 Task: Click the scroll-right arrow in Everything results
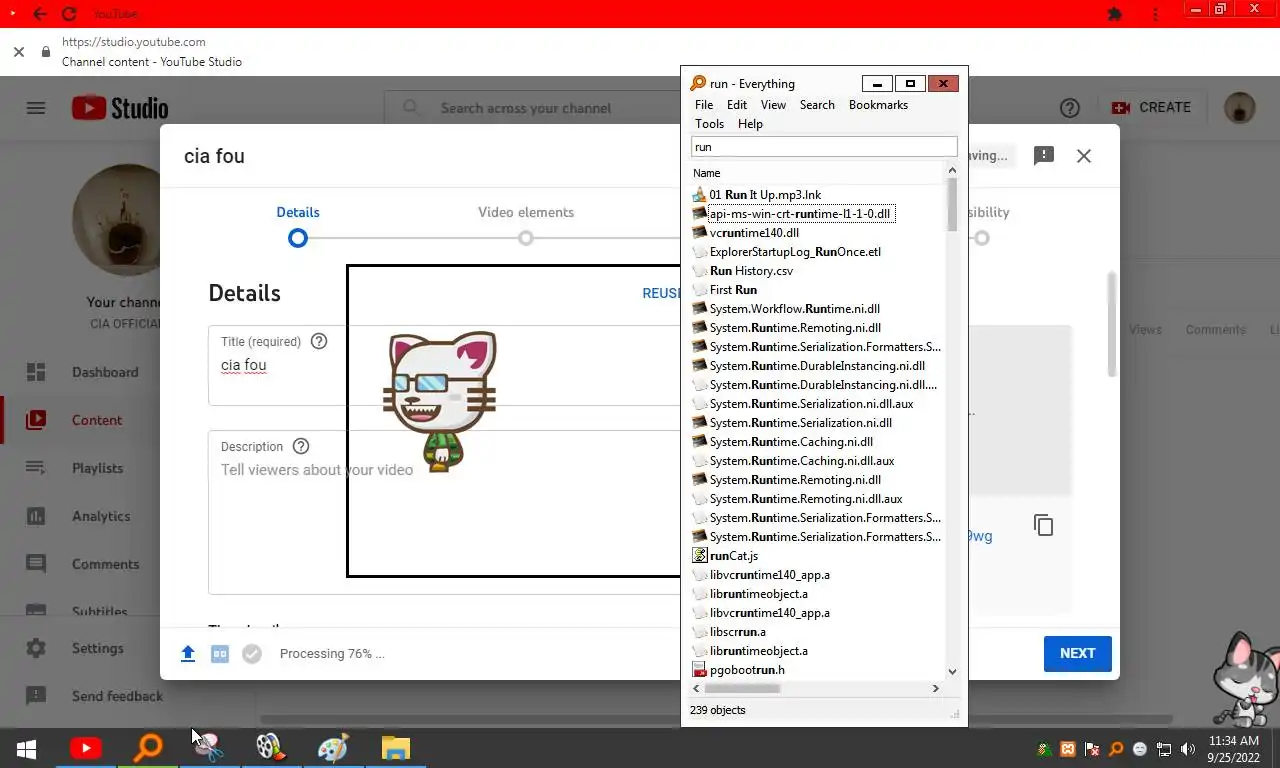(936, 688)
